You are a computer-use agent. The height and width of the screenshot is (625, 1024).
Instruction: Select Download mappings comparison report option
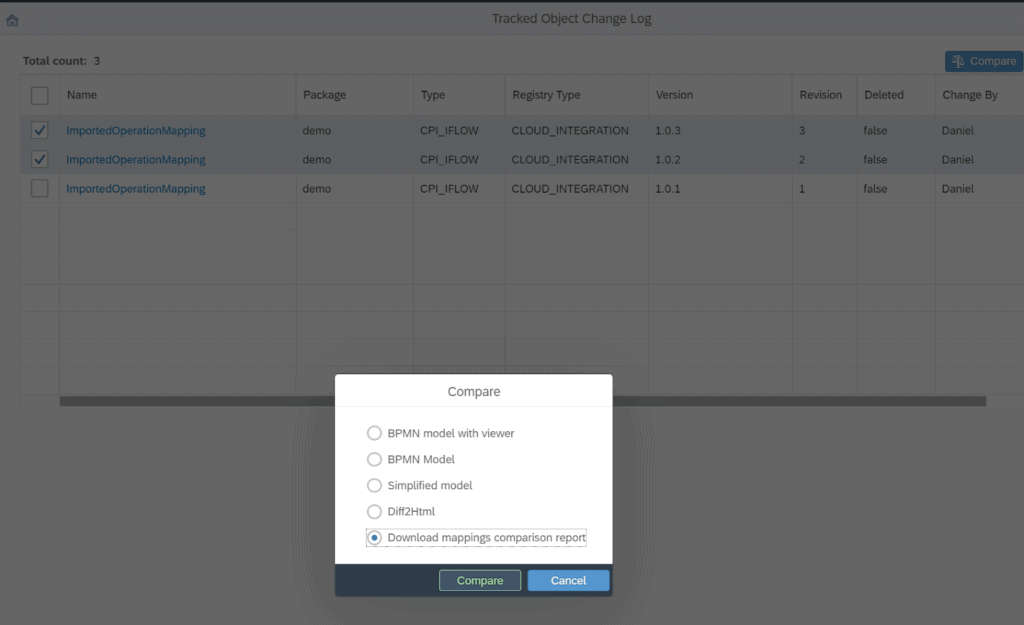pyautogui.click(x=374, y=537)
